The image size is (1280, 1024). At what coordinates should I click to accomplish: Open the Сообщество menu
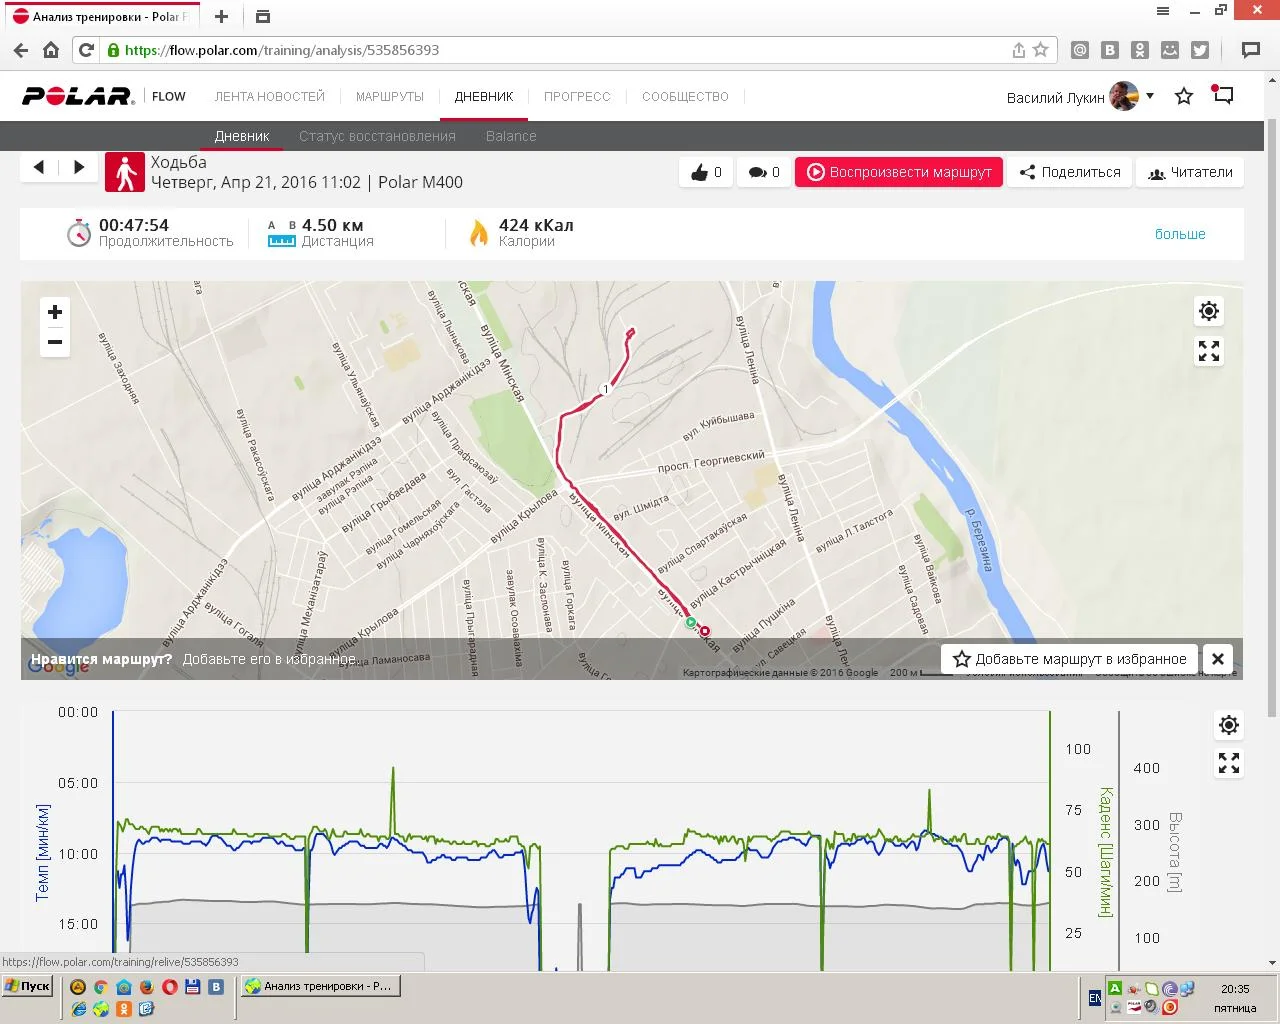(685, 97)
